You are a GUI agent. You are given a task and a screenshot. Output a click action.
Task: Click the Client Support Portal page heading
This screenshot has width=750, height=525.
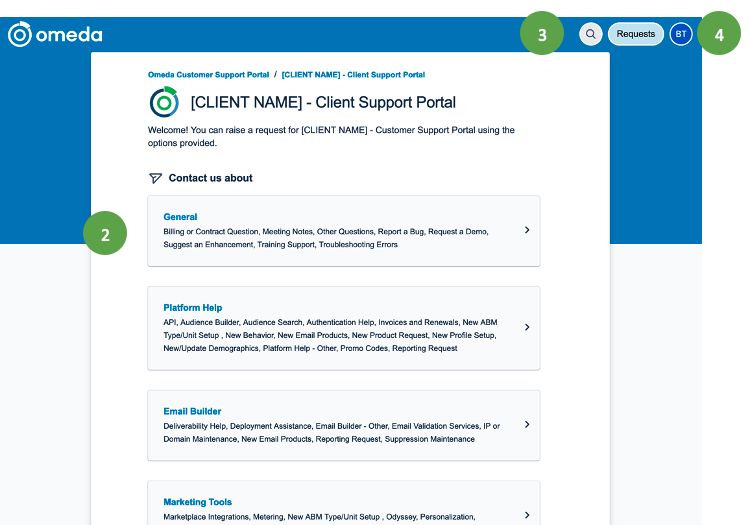pyautogui.click(x=323, y=102)
